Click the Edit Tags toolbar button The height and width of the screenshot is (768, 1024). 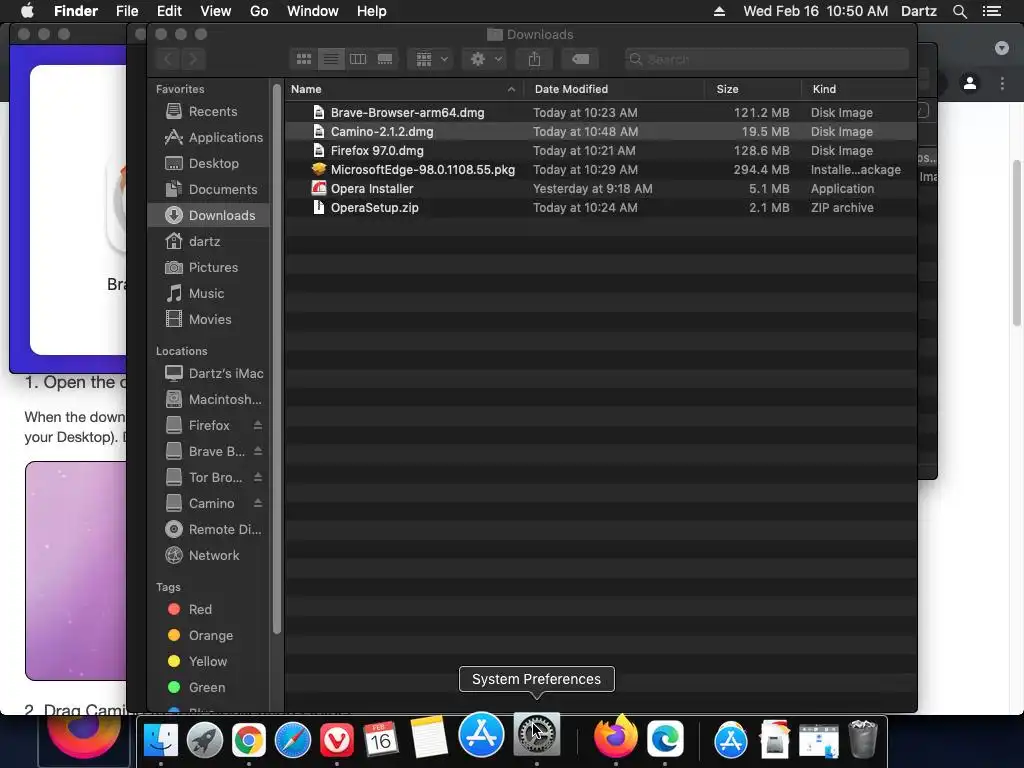click(580, 59)
